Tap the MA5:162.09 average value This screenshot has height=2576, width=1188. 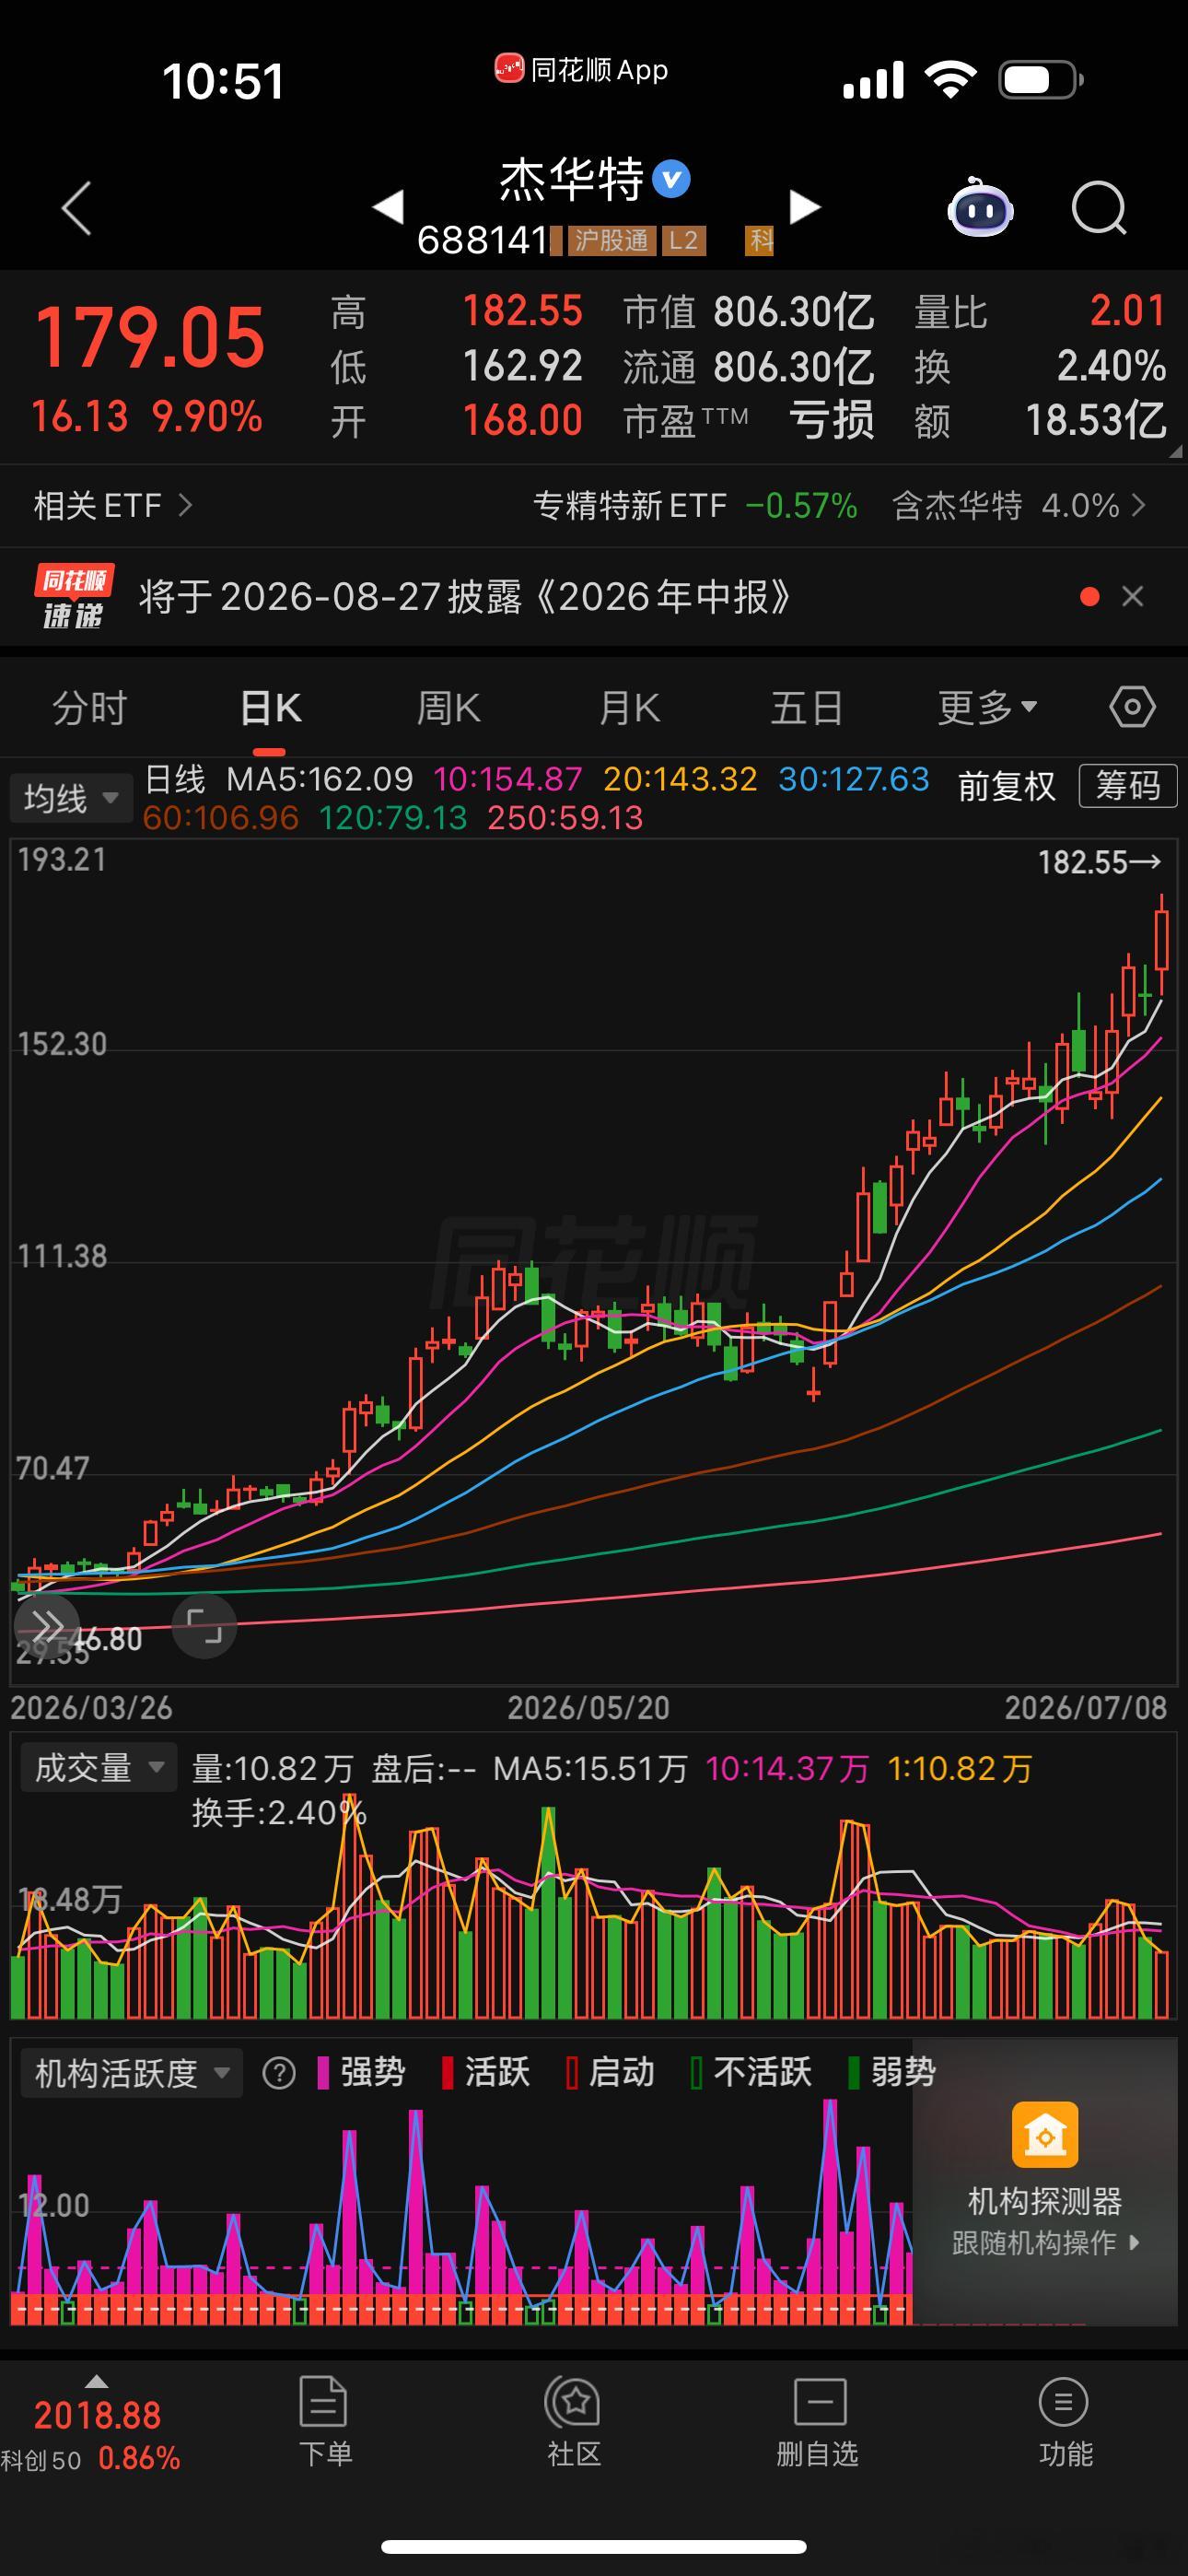(x=319, y=778)
